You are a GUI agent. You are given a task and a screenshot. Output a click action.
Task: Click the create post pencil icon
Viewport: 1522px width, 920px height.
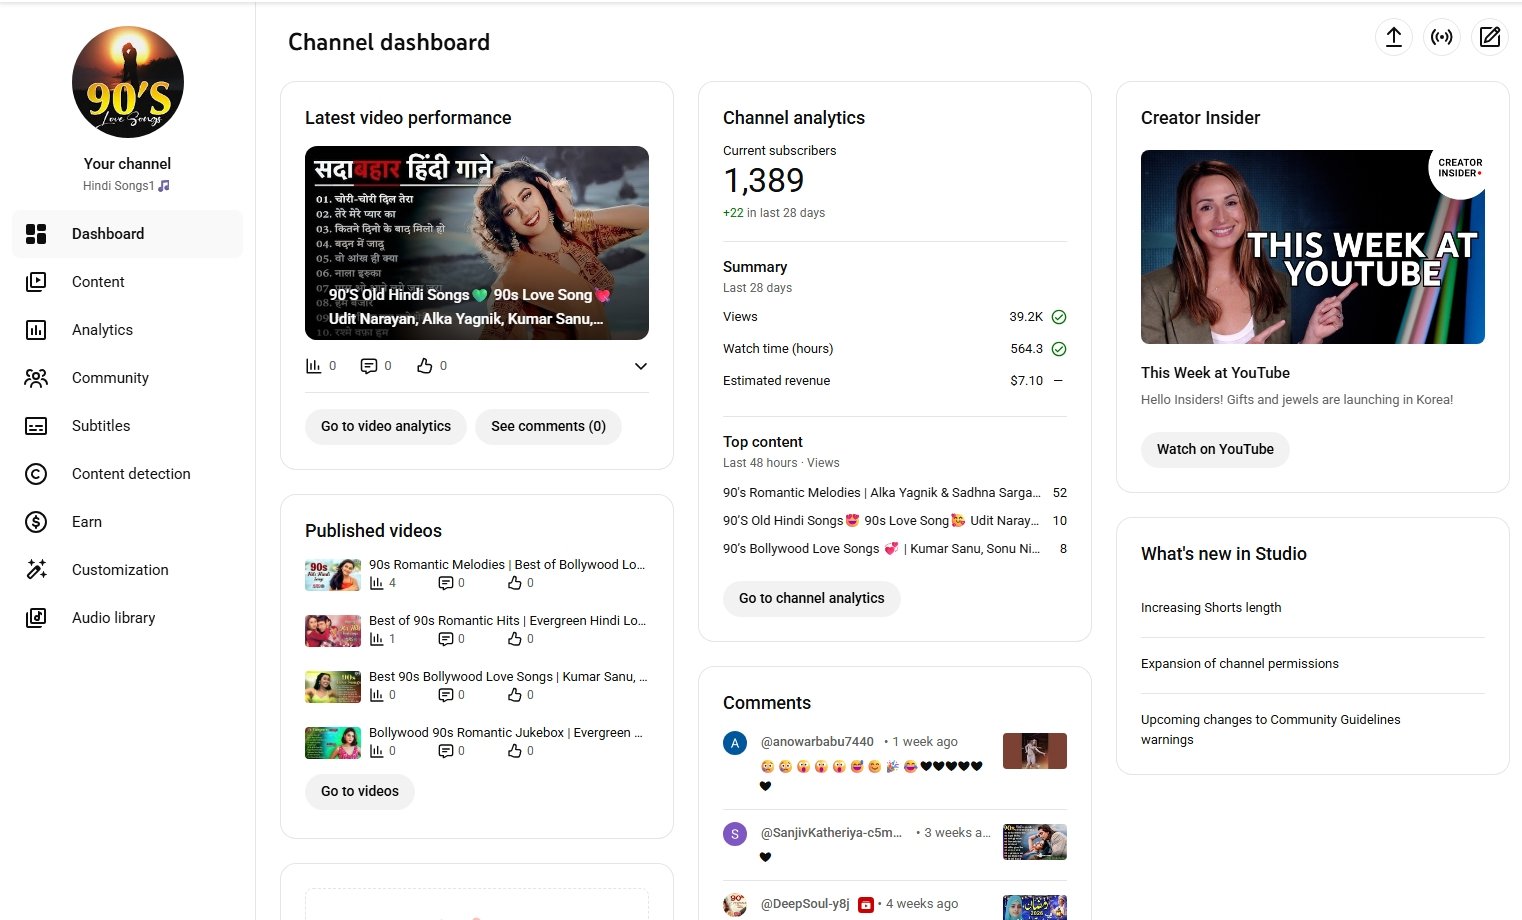pyautogui.click(x=1489, y=38)
